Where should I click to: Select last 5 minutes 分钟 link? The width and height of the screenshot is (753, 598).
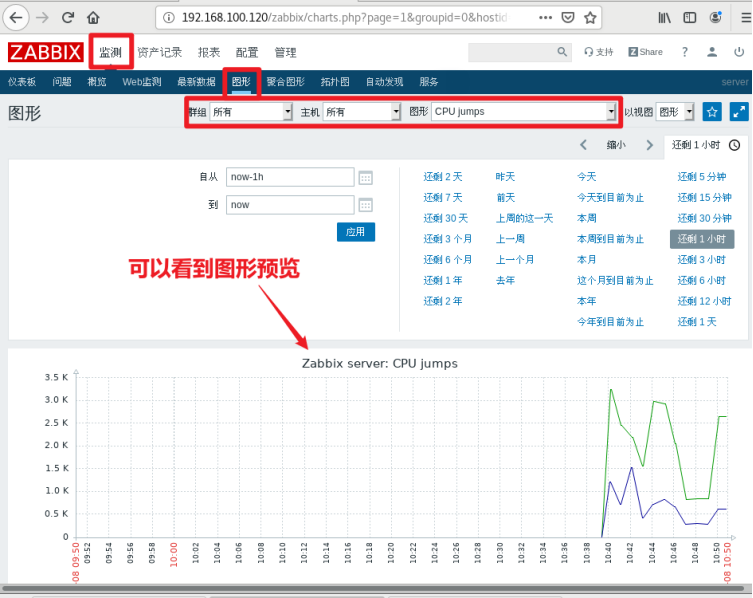point(702,177)
